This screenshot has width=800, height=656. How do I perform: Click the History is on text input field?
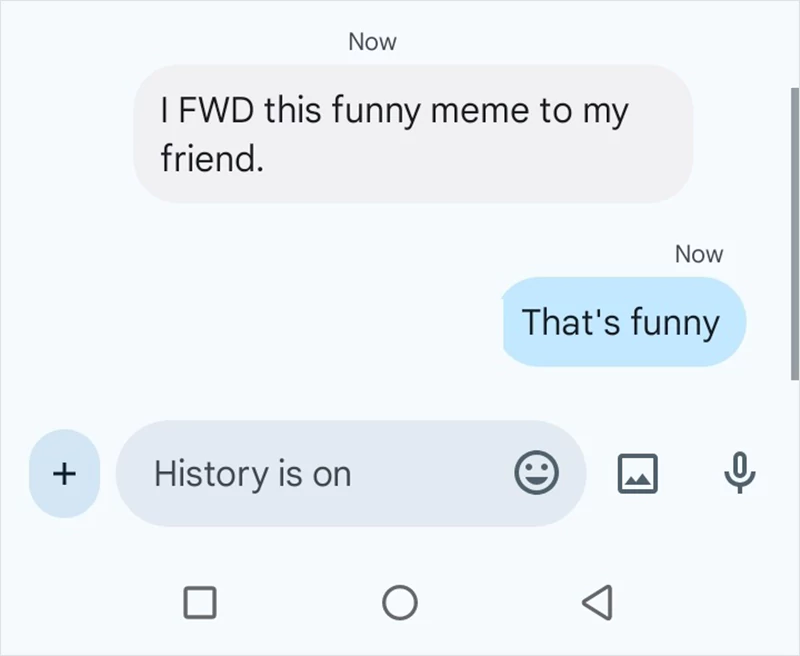pyautogui.click(x=300, y=474)
